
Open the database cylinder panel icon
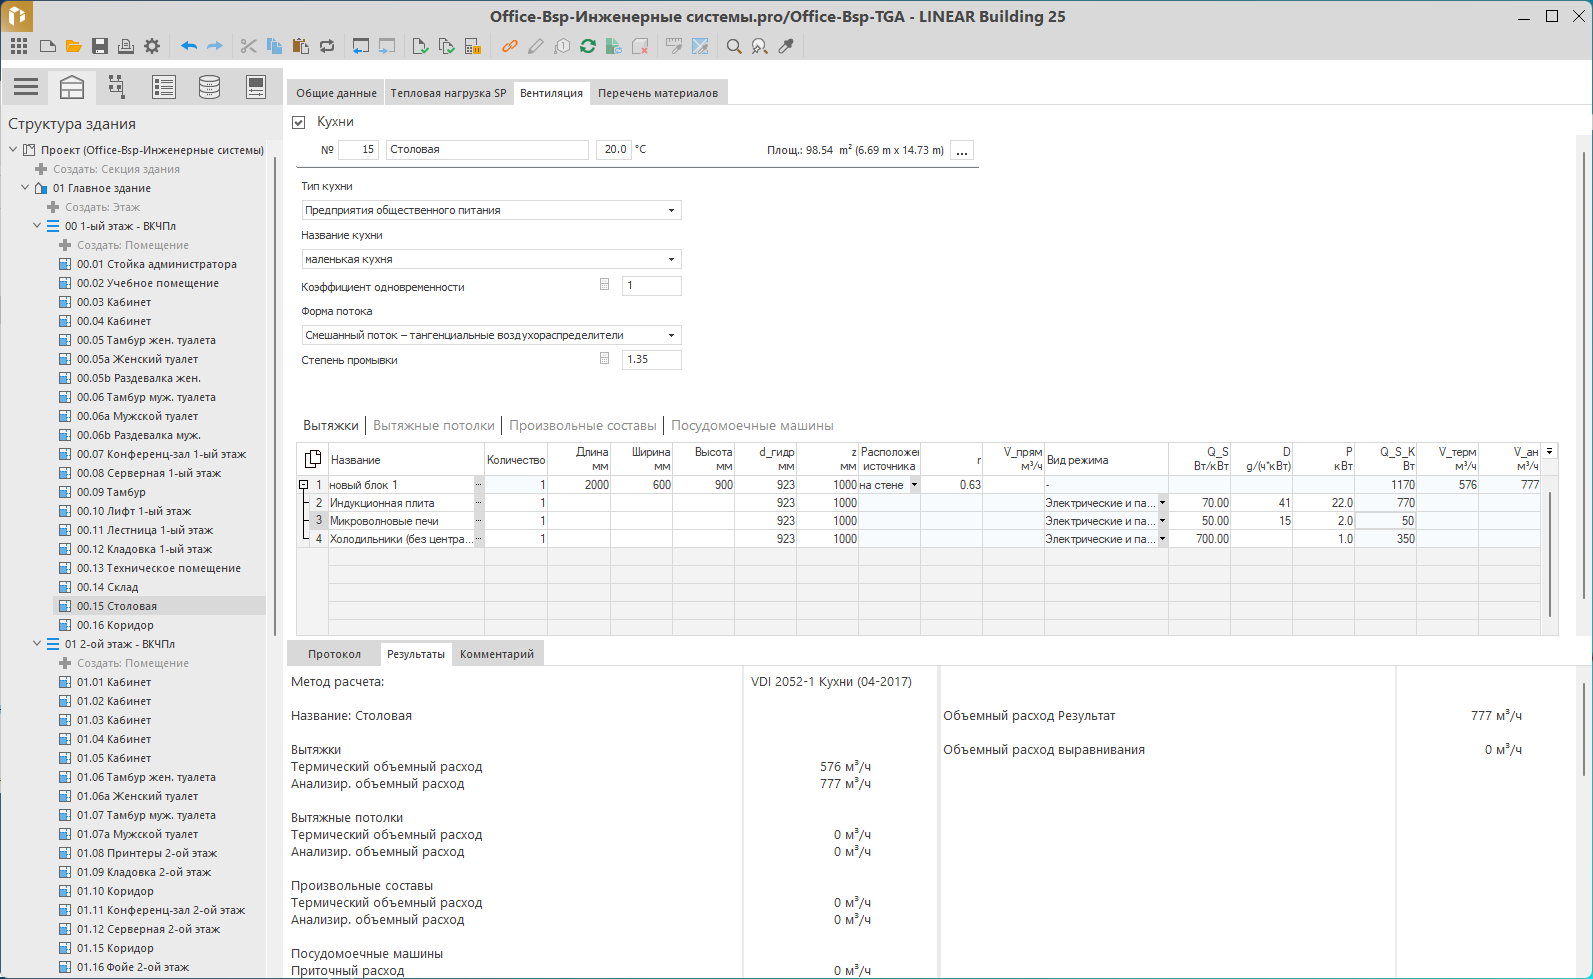coord(209,88)
